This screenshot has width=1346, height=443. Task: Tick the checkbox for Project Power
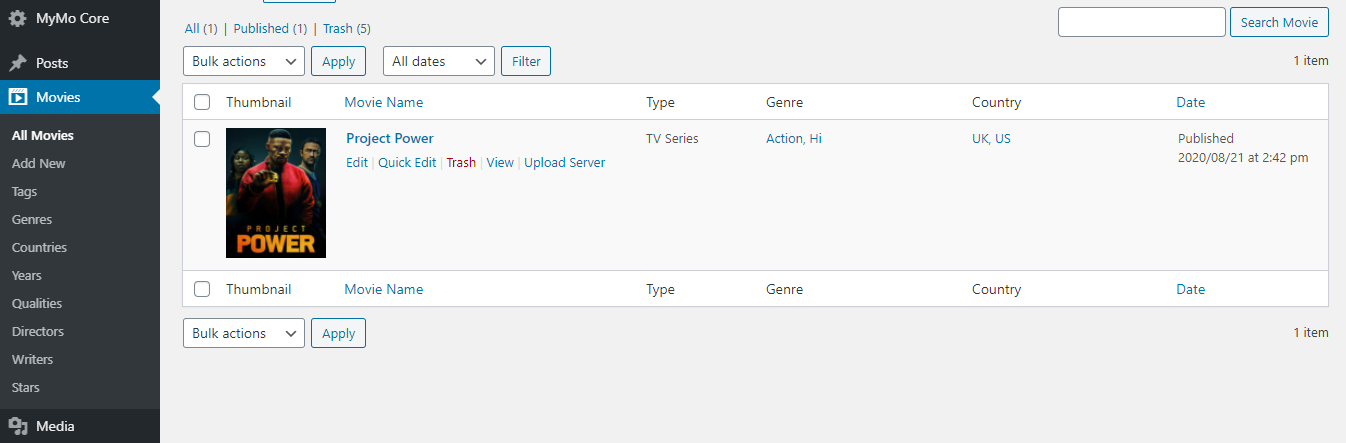(x=202, y=139)
